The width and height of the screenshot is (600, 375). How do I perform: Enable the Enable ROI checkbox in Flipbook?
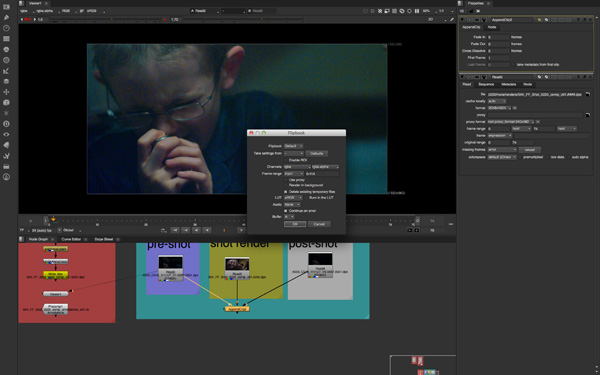(286, 160)
